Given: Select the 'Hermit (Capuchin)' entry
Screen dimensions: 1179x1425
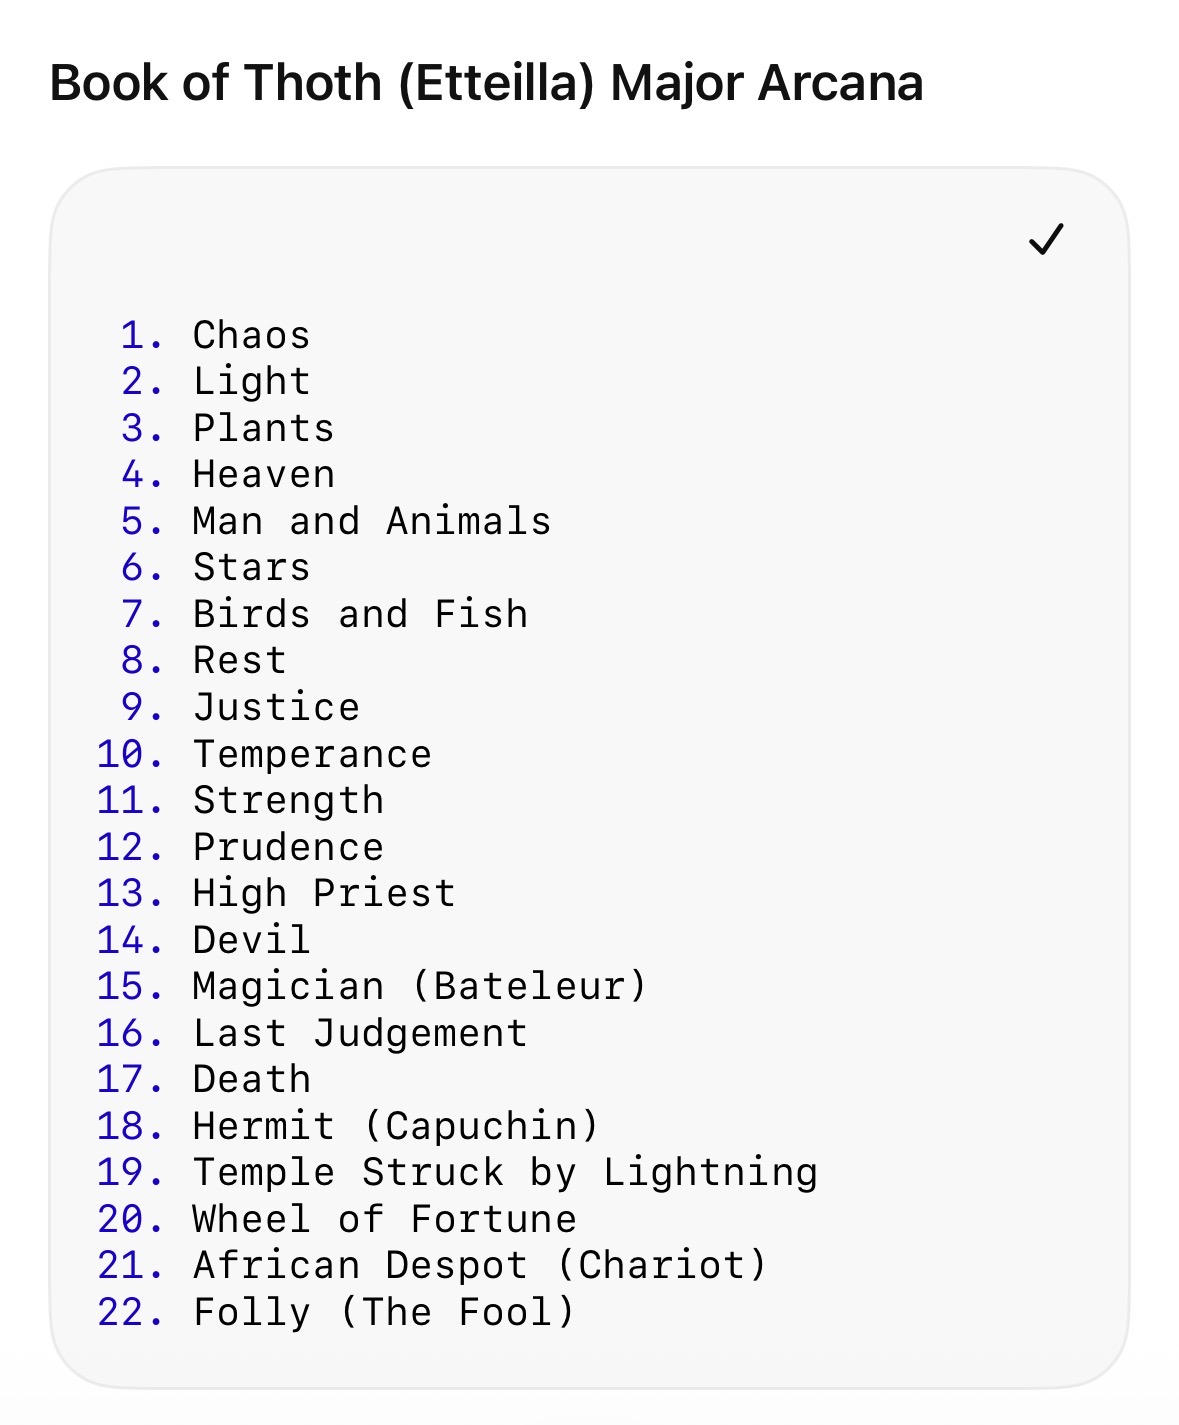Looking at the screenshot, I should [396, 1126].
